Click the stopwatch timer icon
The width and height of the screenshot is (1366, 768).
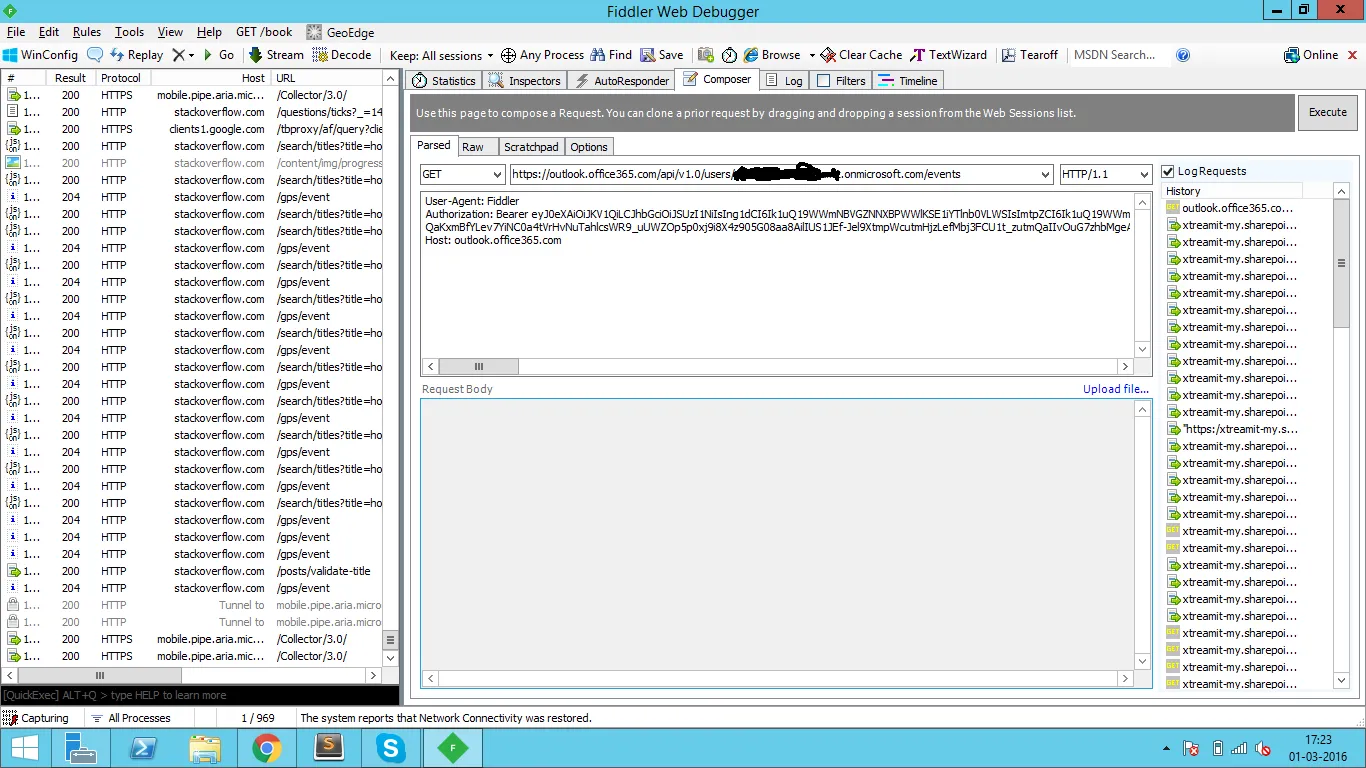pos(729,55)
